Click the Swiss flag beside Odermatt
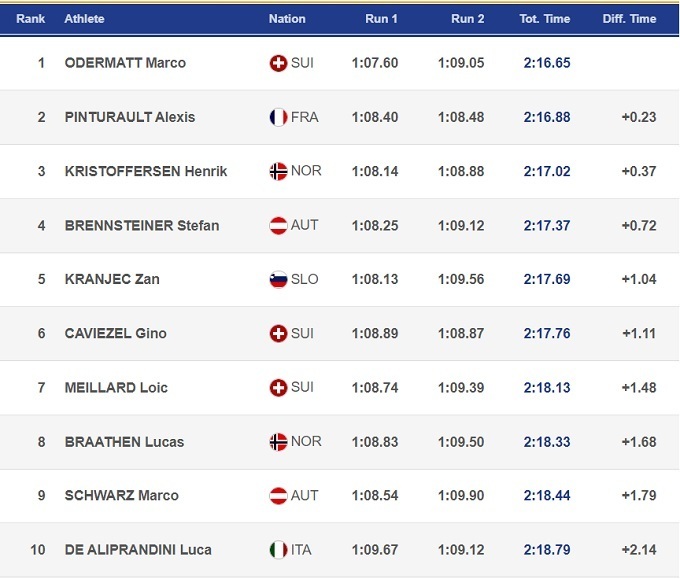The height and width of the screenshot is (579, 680). point(278,63)
